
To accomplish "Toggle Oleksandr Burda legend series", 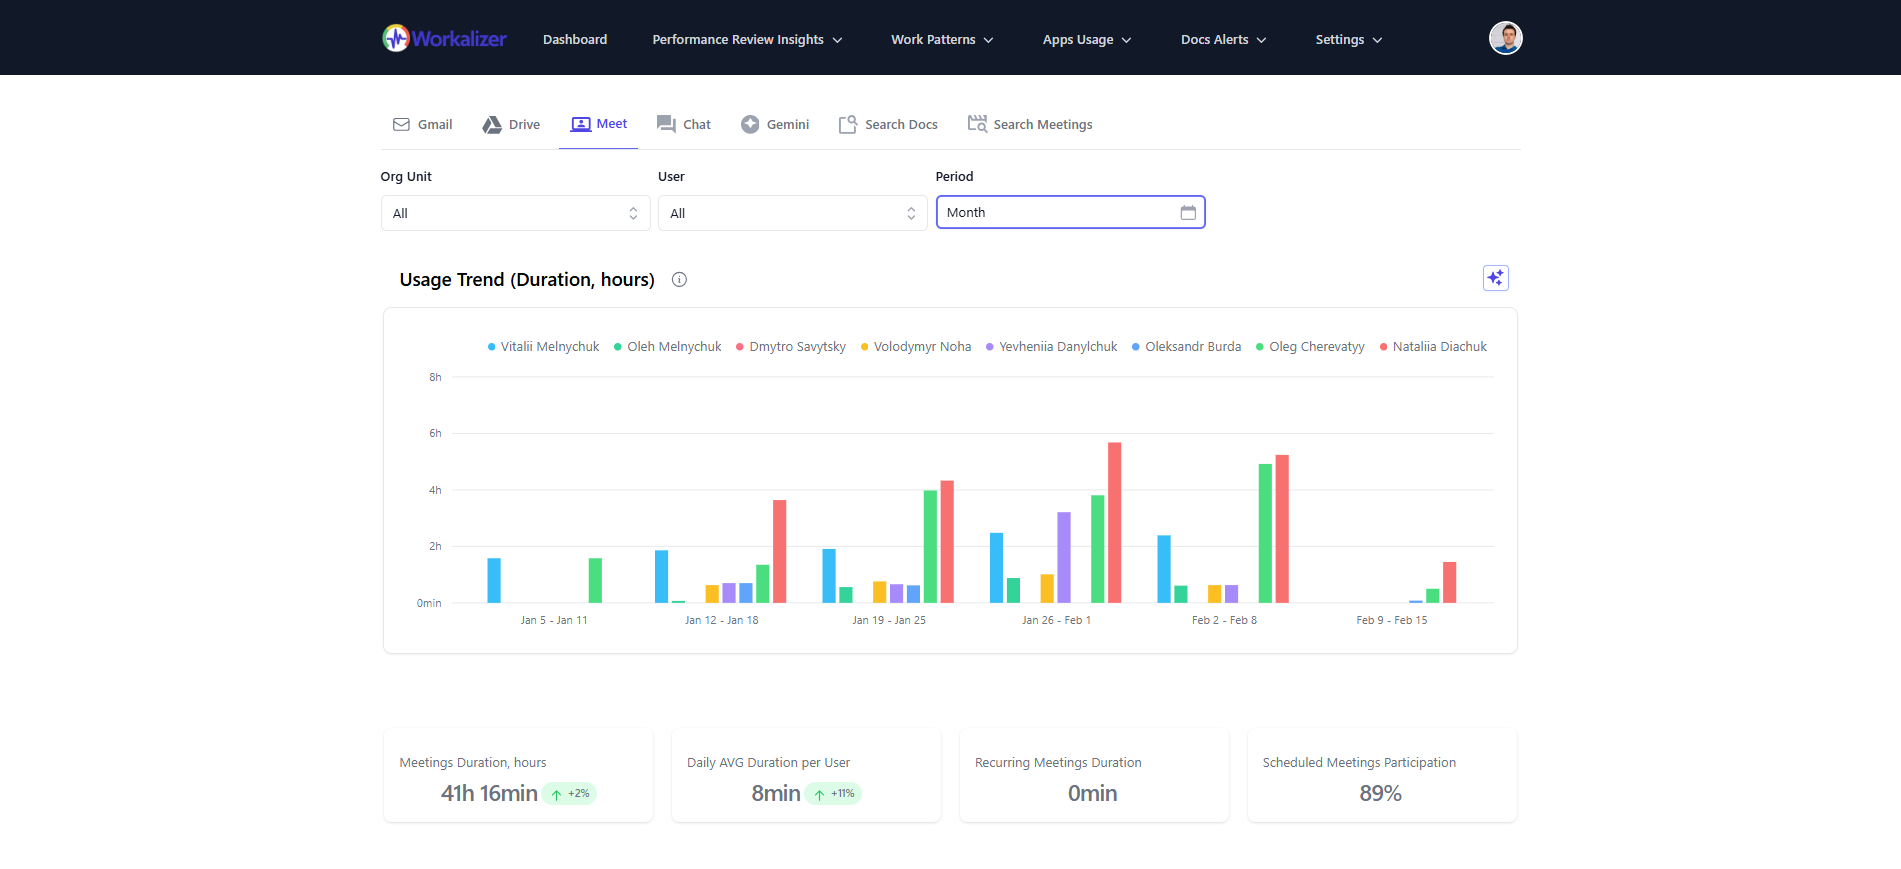I will pos(1186,347).
